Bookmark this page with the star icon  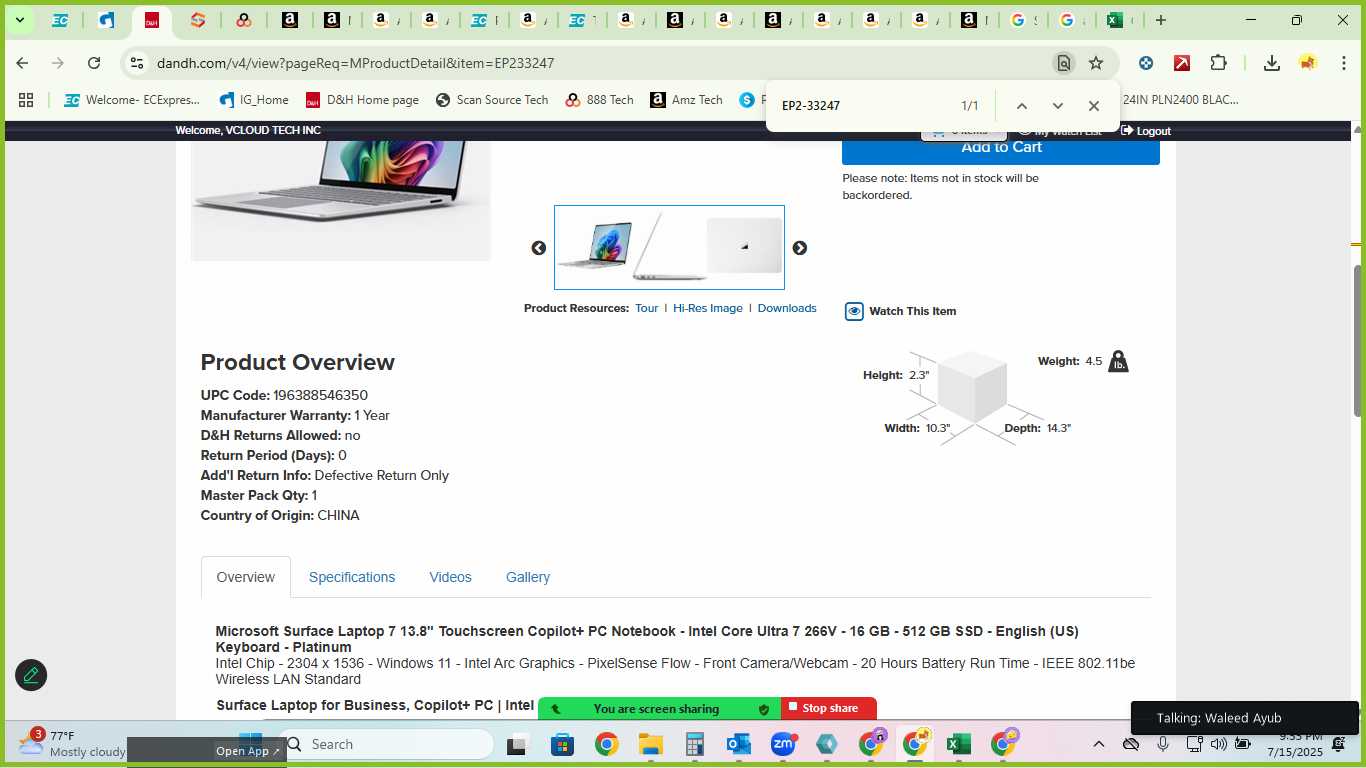[x=1096, y=63]
